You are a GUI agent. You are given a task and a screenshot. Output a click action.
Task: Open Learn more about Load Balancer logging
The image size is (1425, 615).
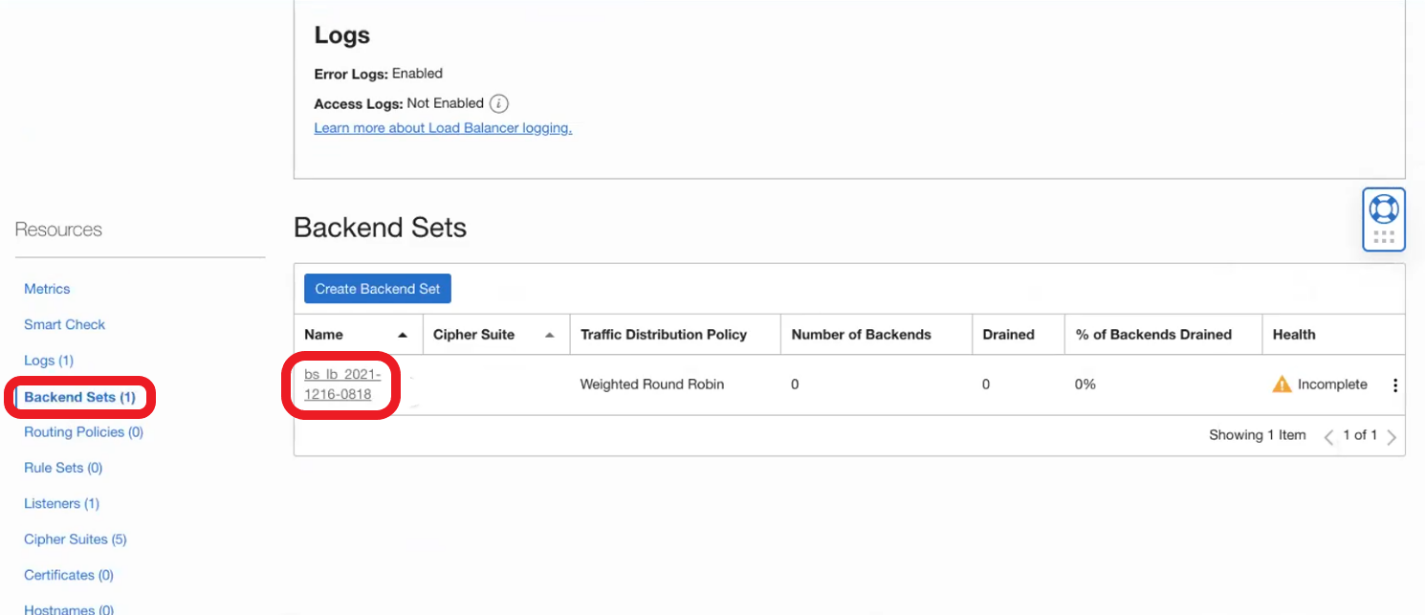442,128
